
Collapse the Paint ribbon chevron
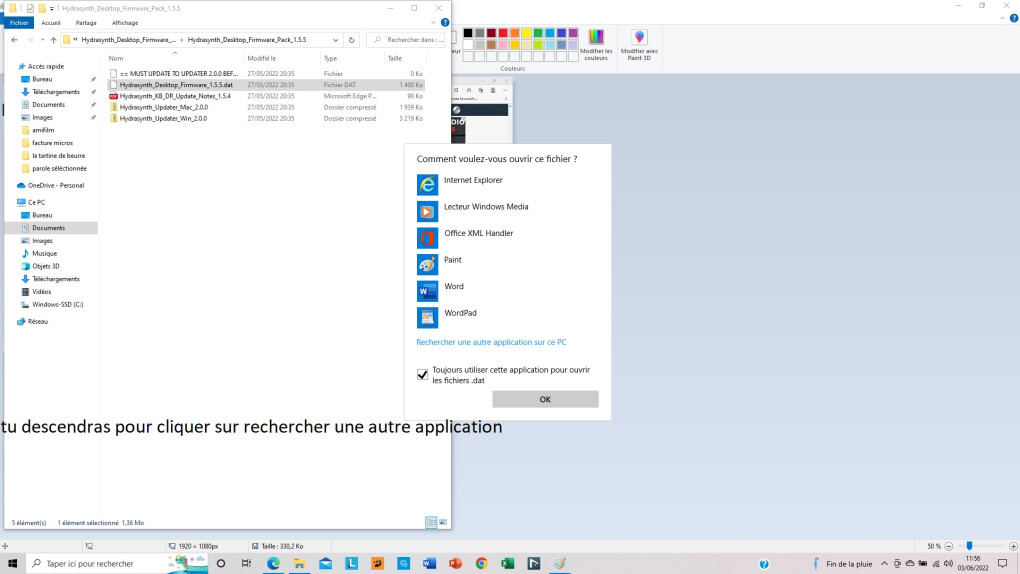click(1002, 18)
